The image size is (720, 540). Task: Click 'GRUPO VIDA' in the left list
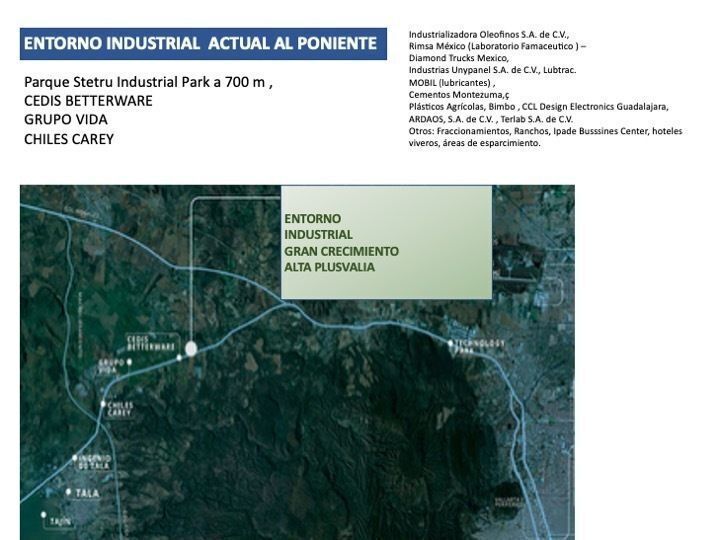(x=66, y=120)
